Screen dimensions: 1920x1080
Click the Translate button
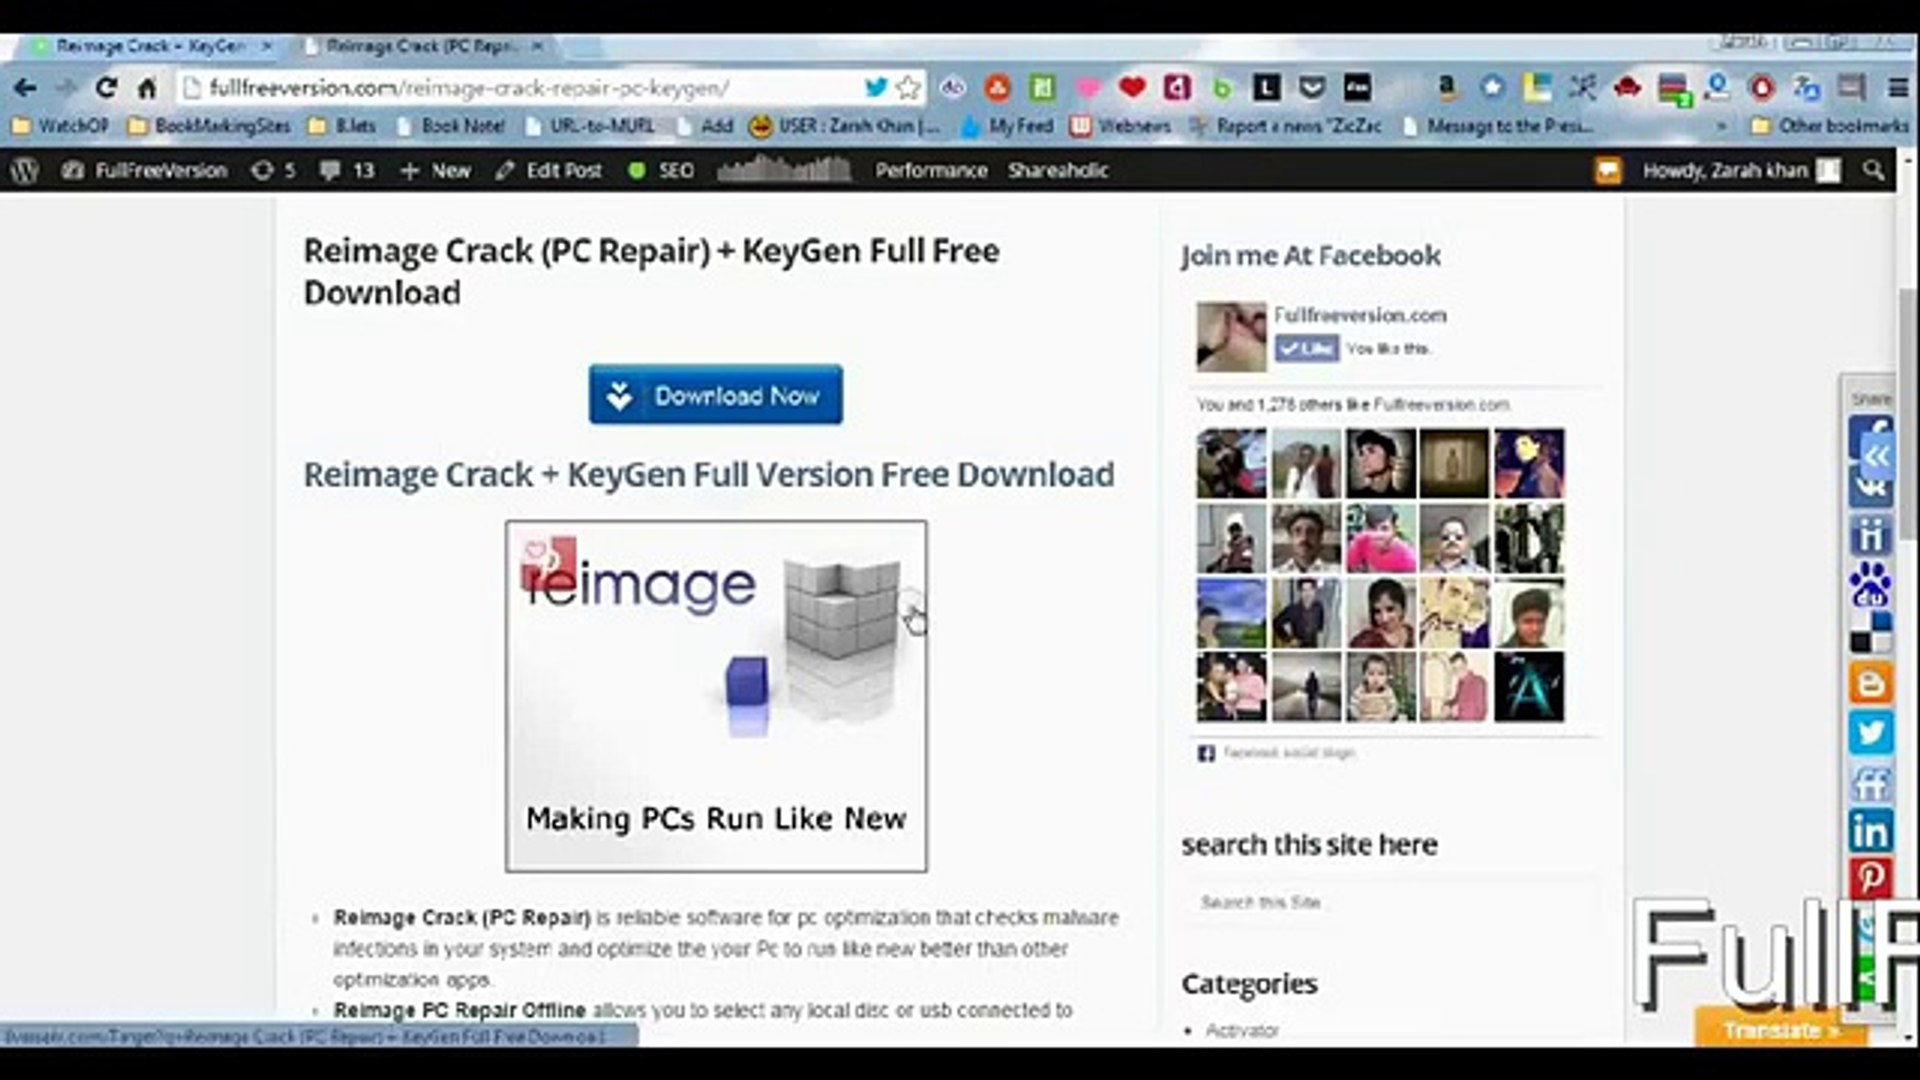pyautogui.click(x=1778, y=1030)
